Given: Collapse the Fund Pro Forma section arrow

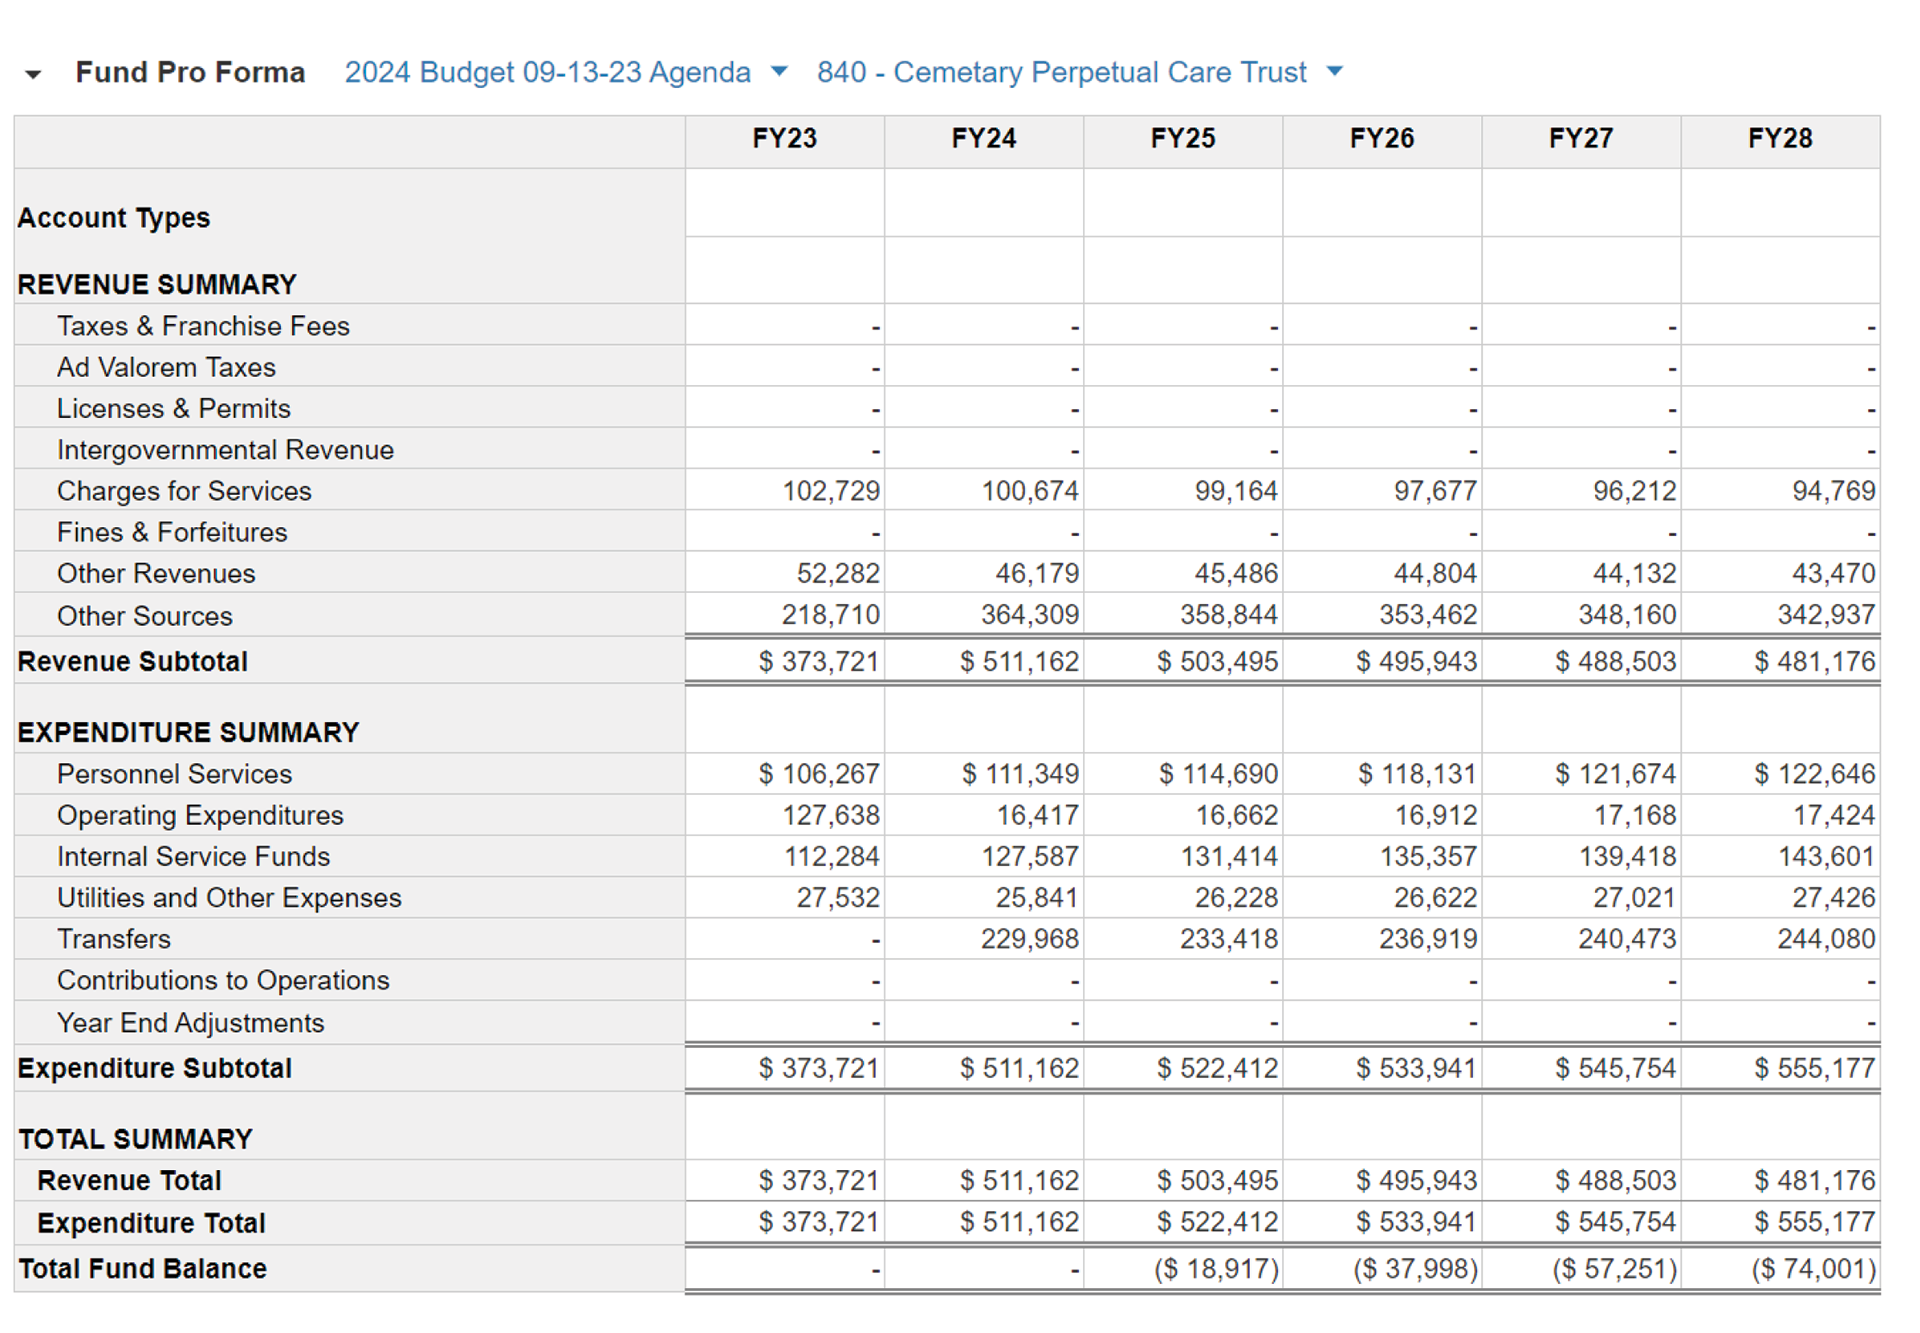Looking at the screenshot, I should [x=33, y=74].
